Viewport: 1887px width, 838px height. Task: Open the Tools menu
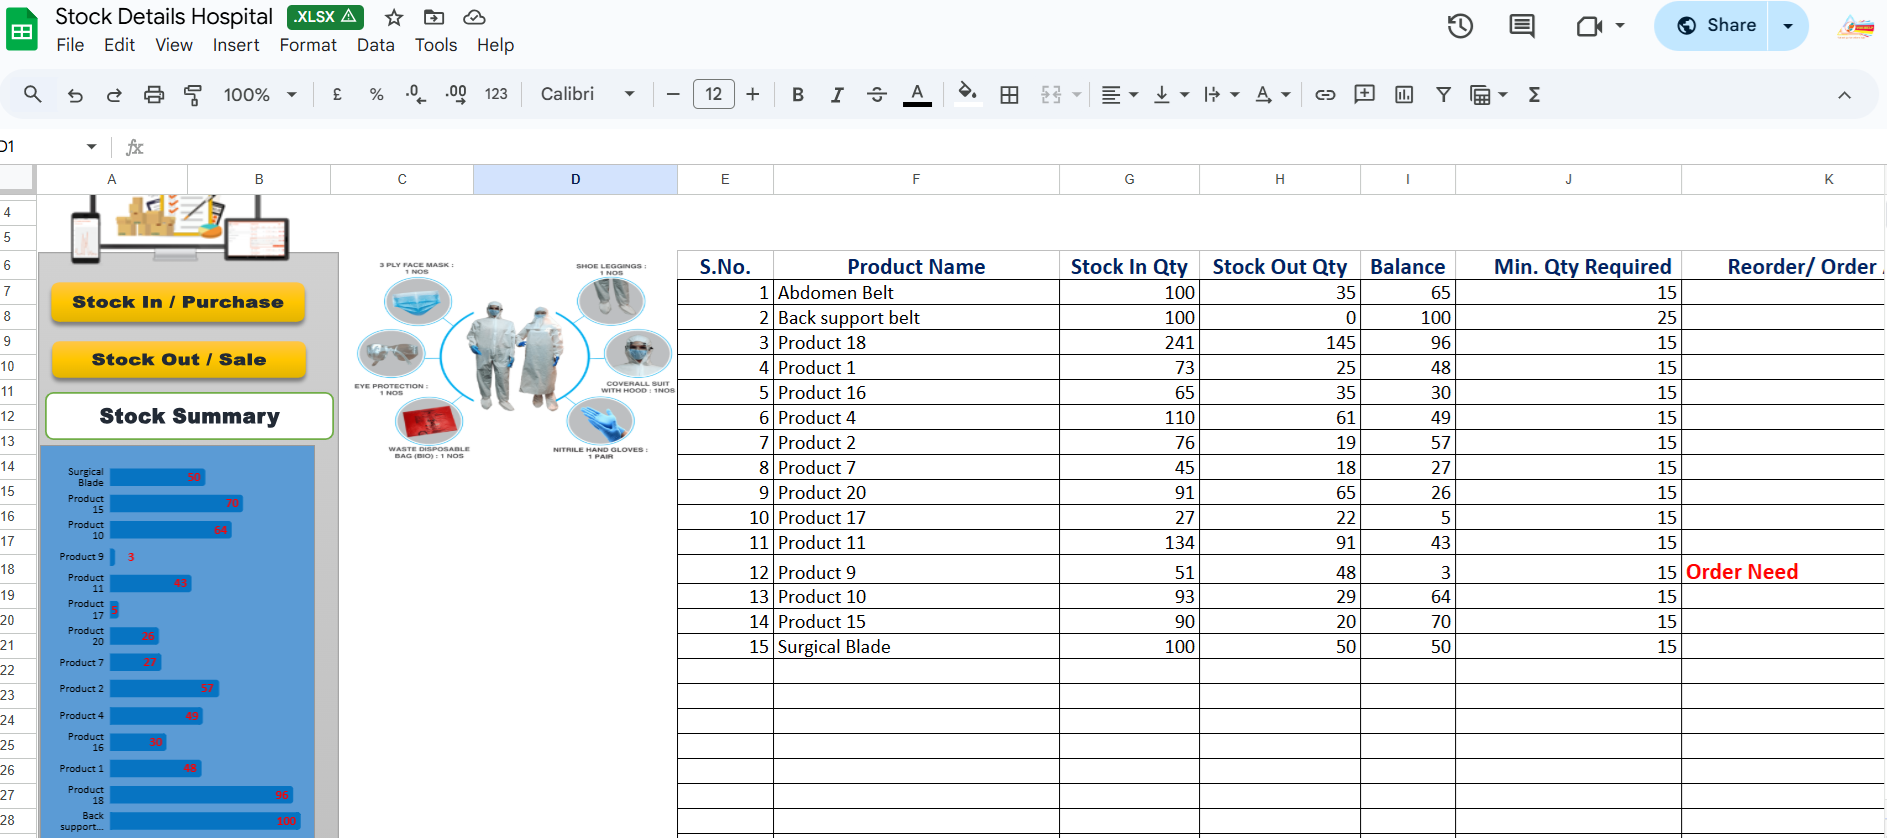click(436, 45)
